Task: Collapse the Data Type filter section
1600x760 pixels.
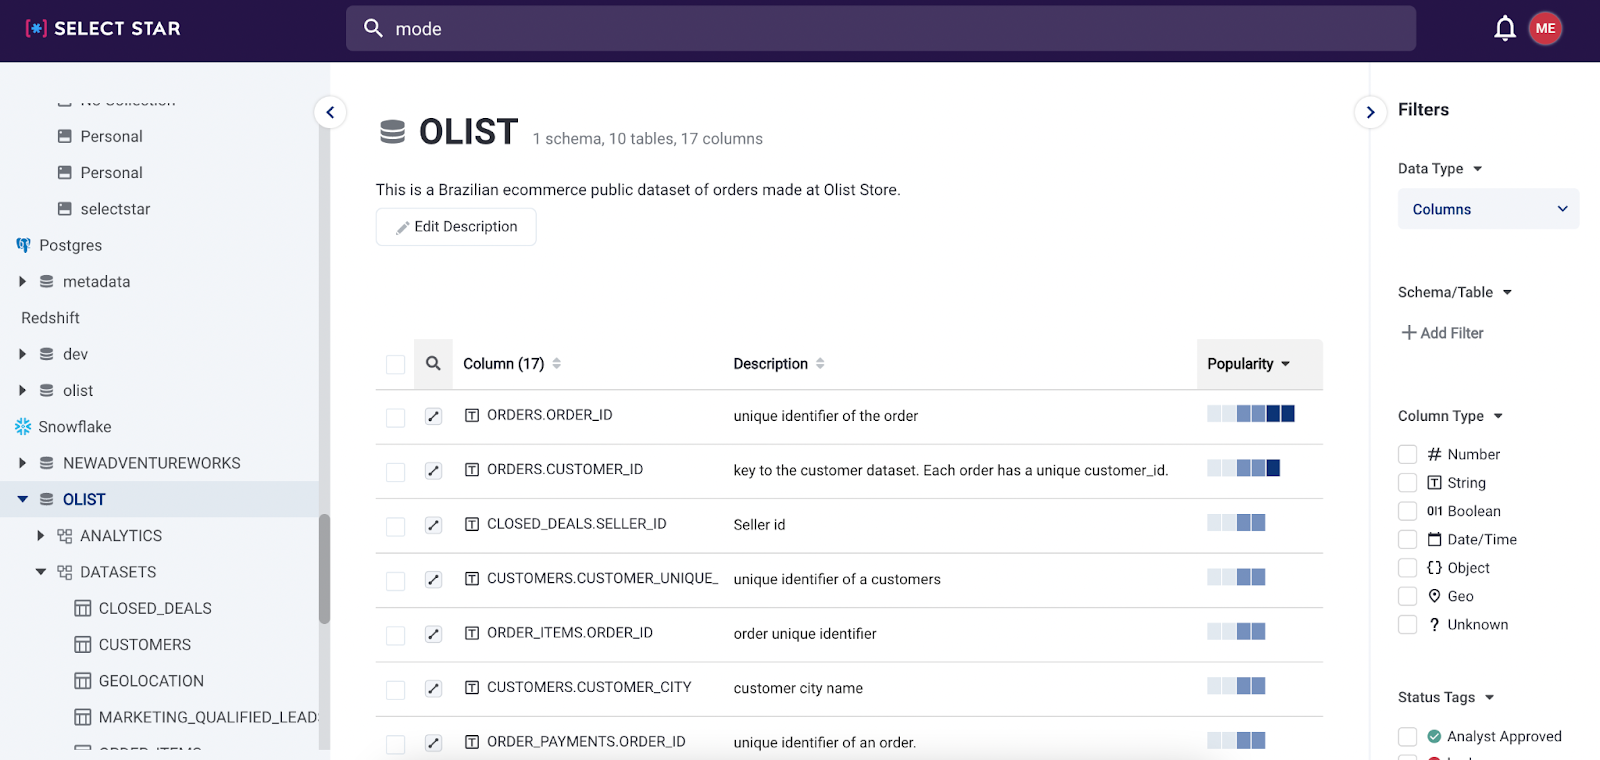Action: (1477, 168)
